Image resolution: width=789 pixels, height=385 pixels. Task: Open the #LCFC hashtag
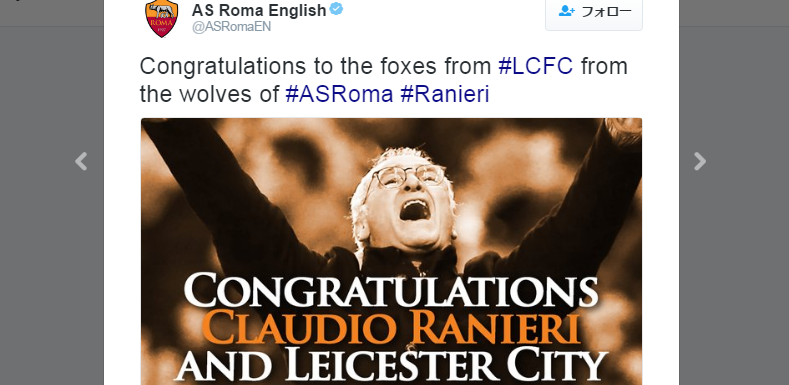[x=535, y=66]
